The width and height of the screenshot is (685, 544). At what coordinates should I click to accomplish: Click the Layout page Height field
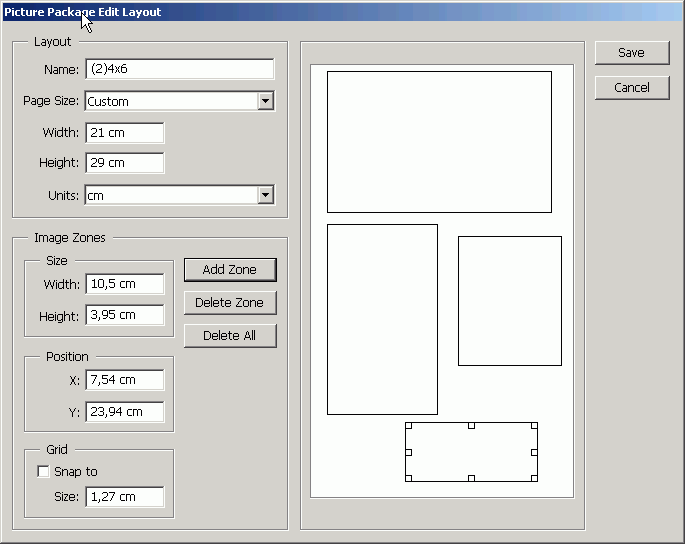[x=125, y=163]
